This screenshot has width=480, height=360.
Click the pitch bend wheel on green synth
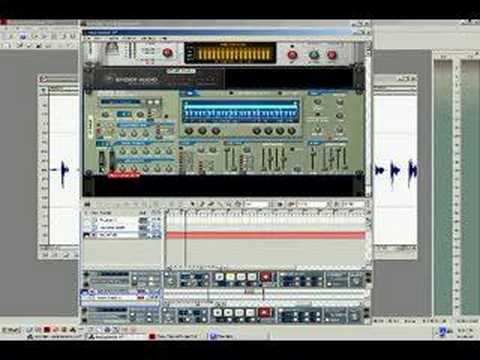pos(102,161)
